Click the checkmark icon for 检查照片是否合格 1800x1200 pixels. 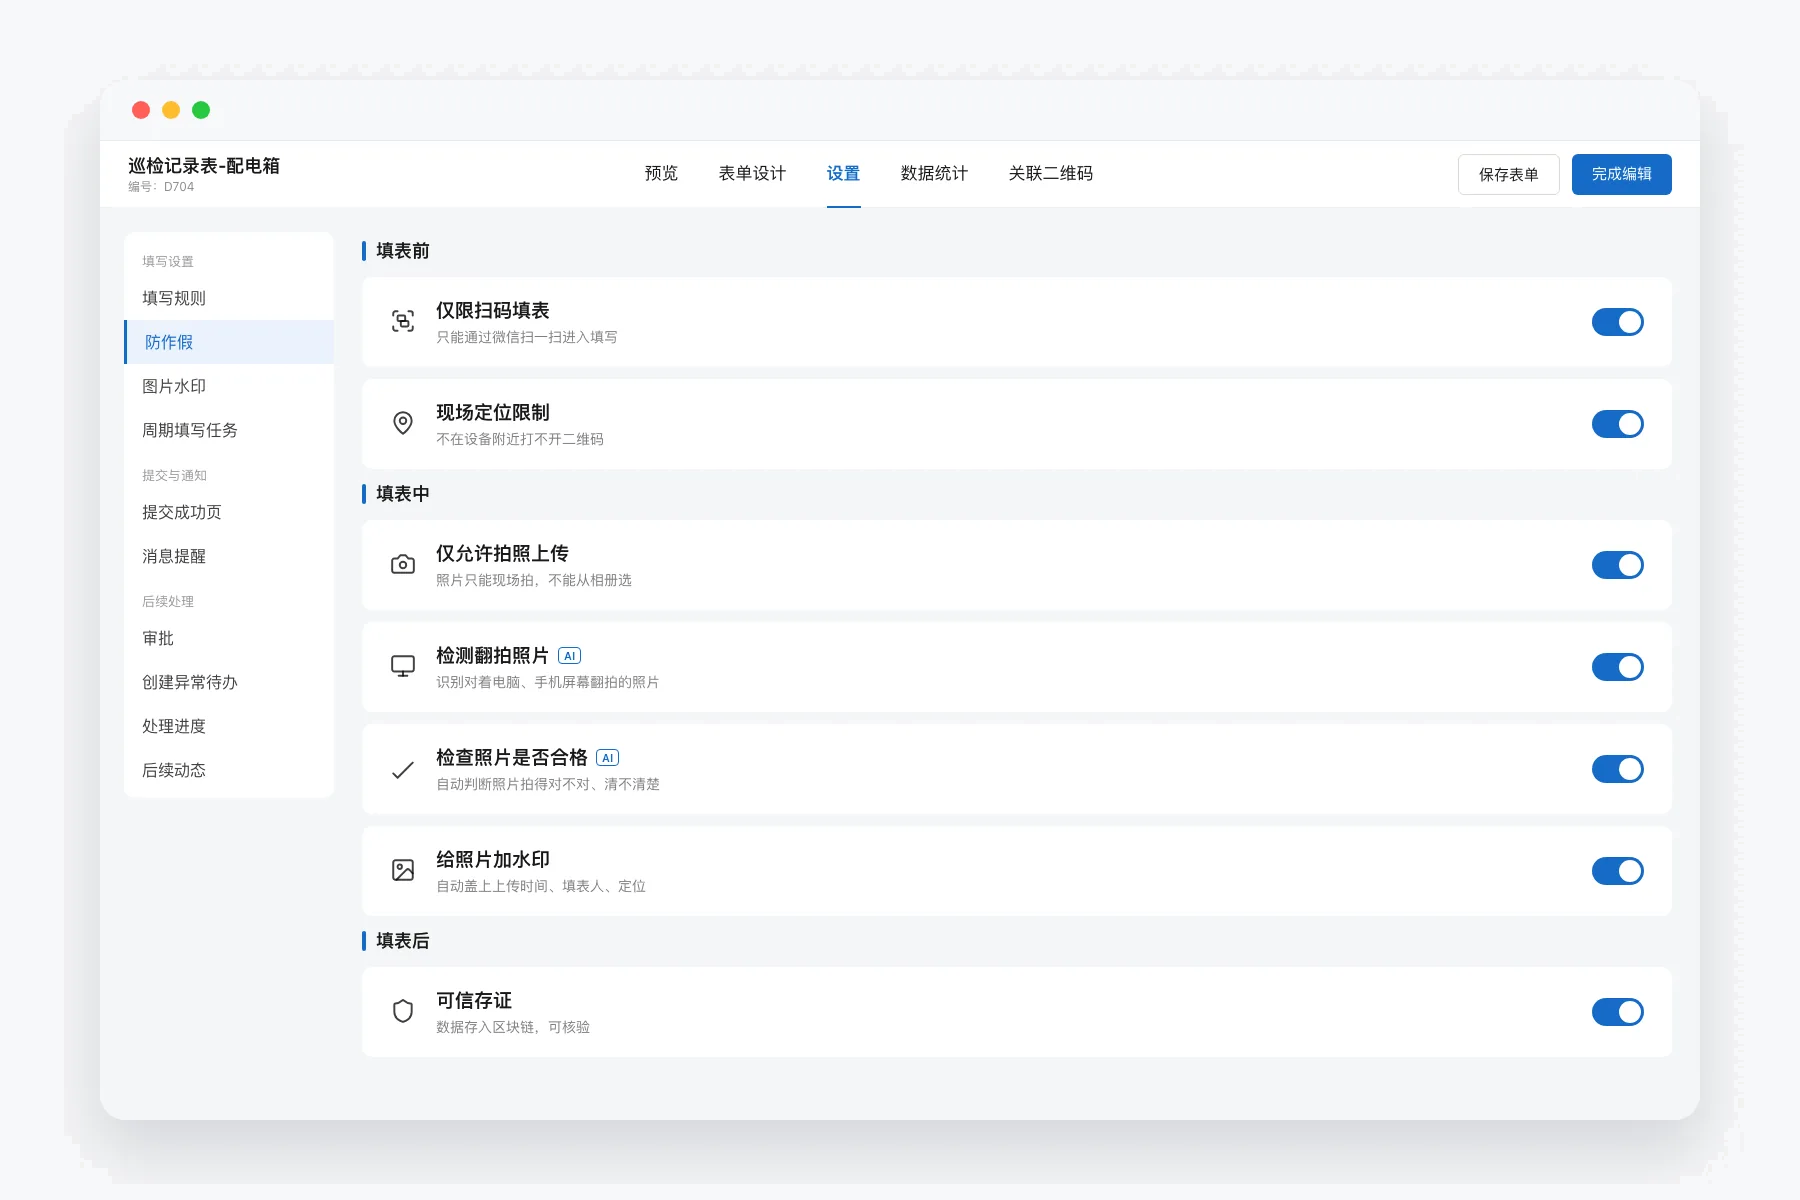click(x=403, y=769)
